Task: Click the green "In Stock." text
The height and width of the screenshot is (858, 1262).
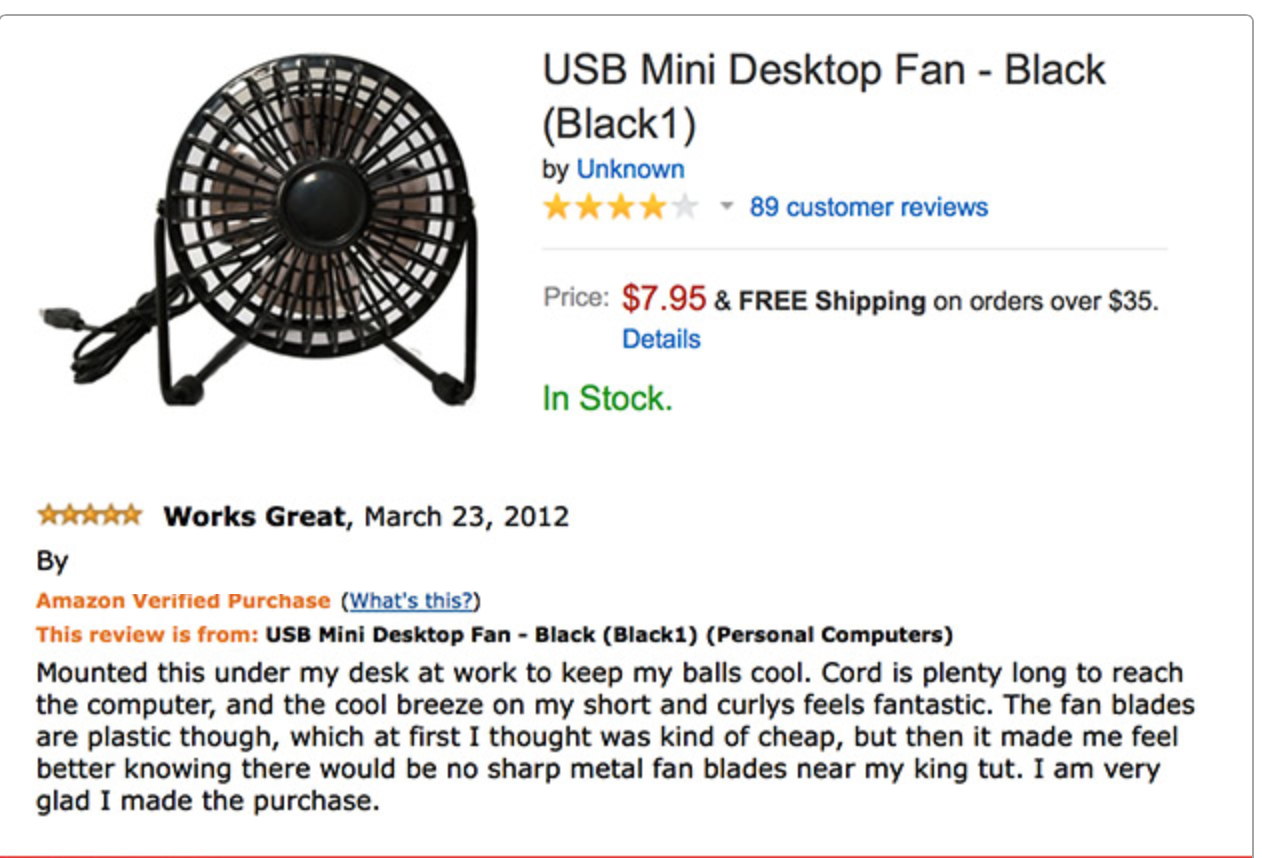Action: click(x=607, y=398)
